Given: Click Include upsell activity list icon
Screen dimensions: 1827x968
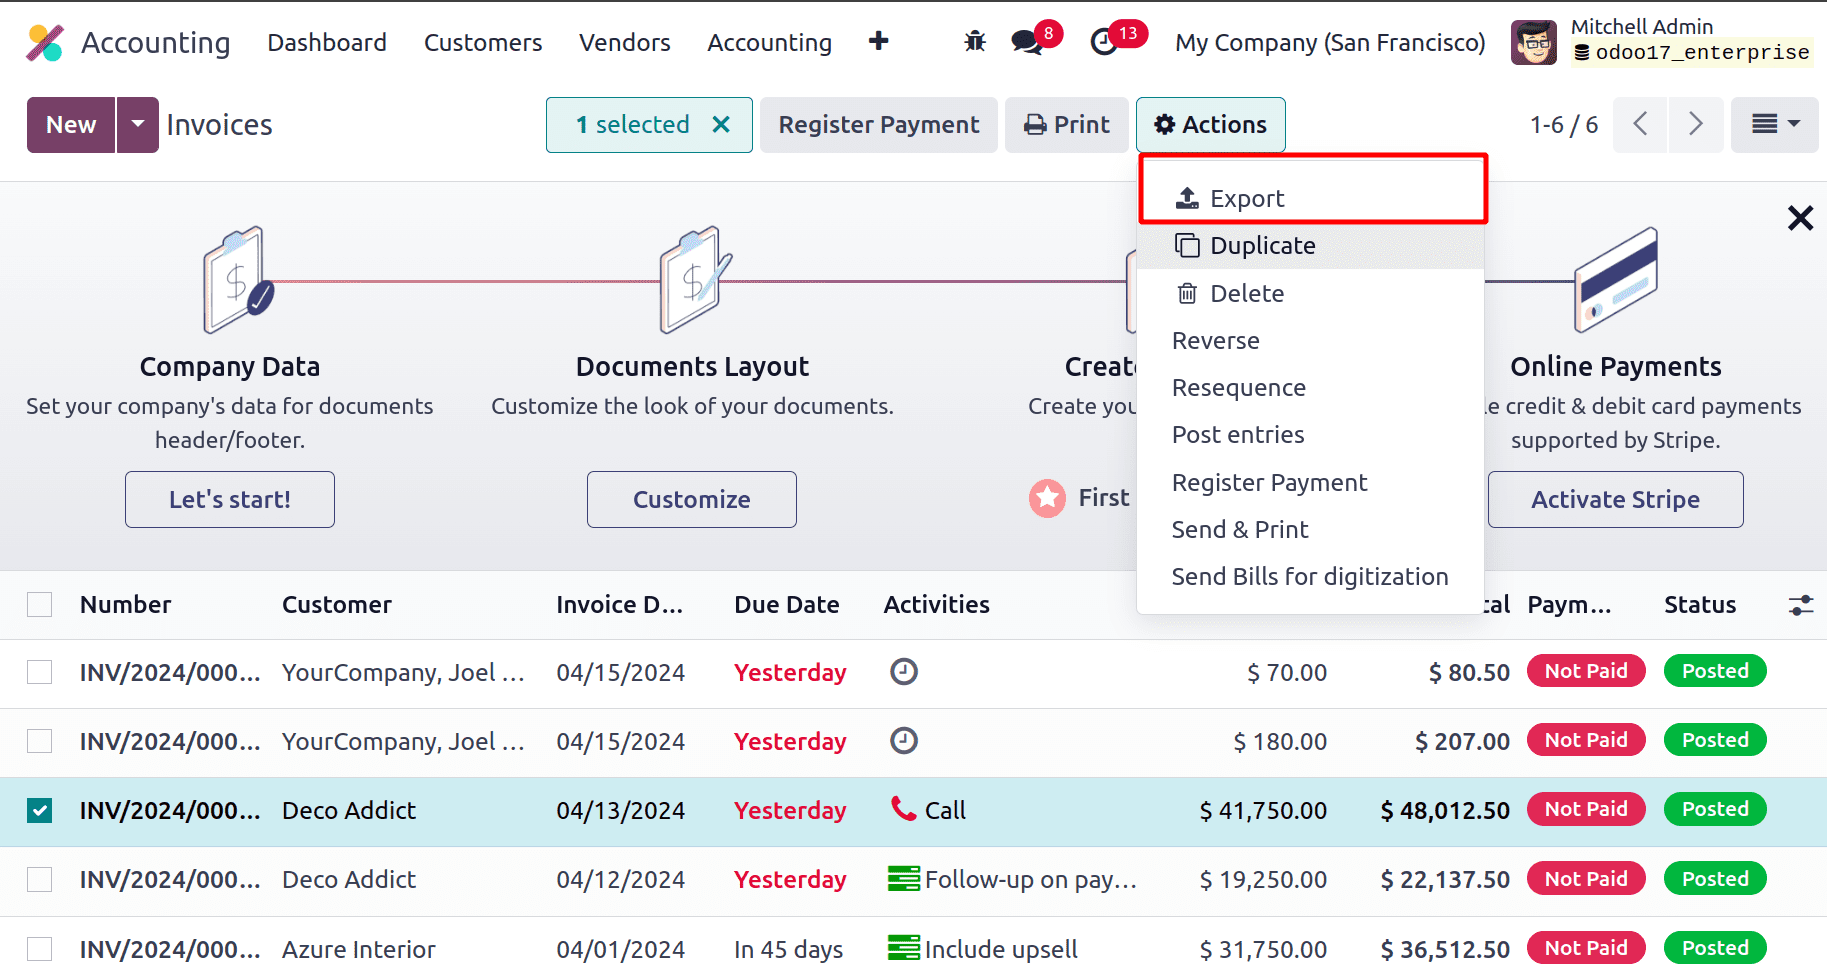Looking at the screenshot, I should (x=904, y=947).
